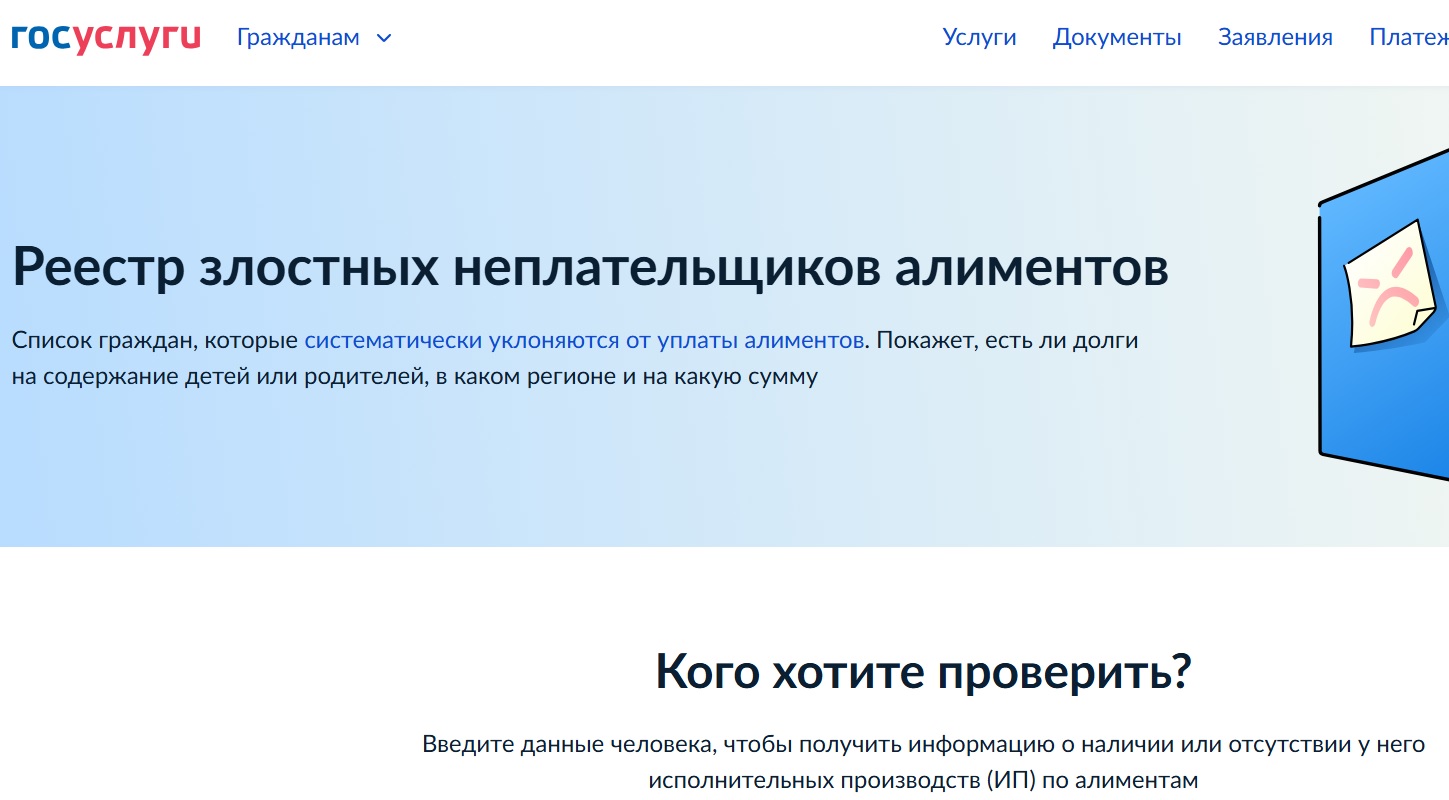1449x800 pixels.
Task: Click the line исполнительных производств (ИП) по алиментам
Action: pyautogui.click(x=923, y=780)
